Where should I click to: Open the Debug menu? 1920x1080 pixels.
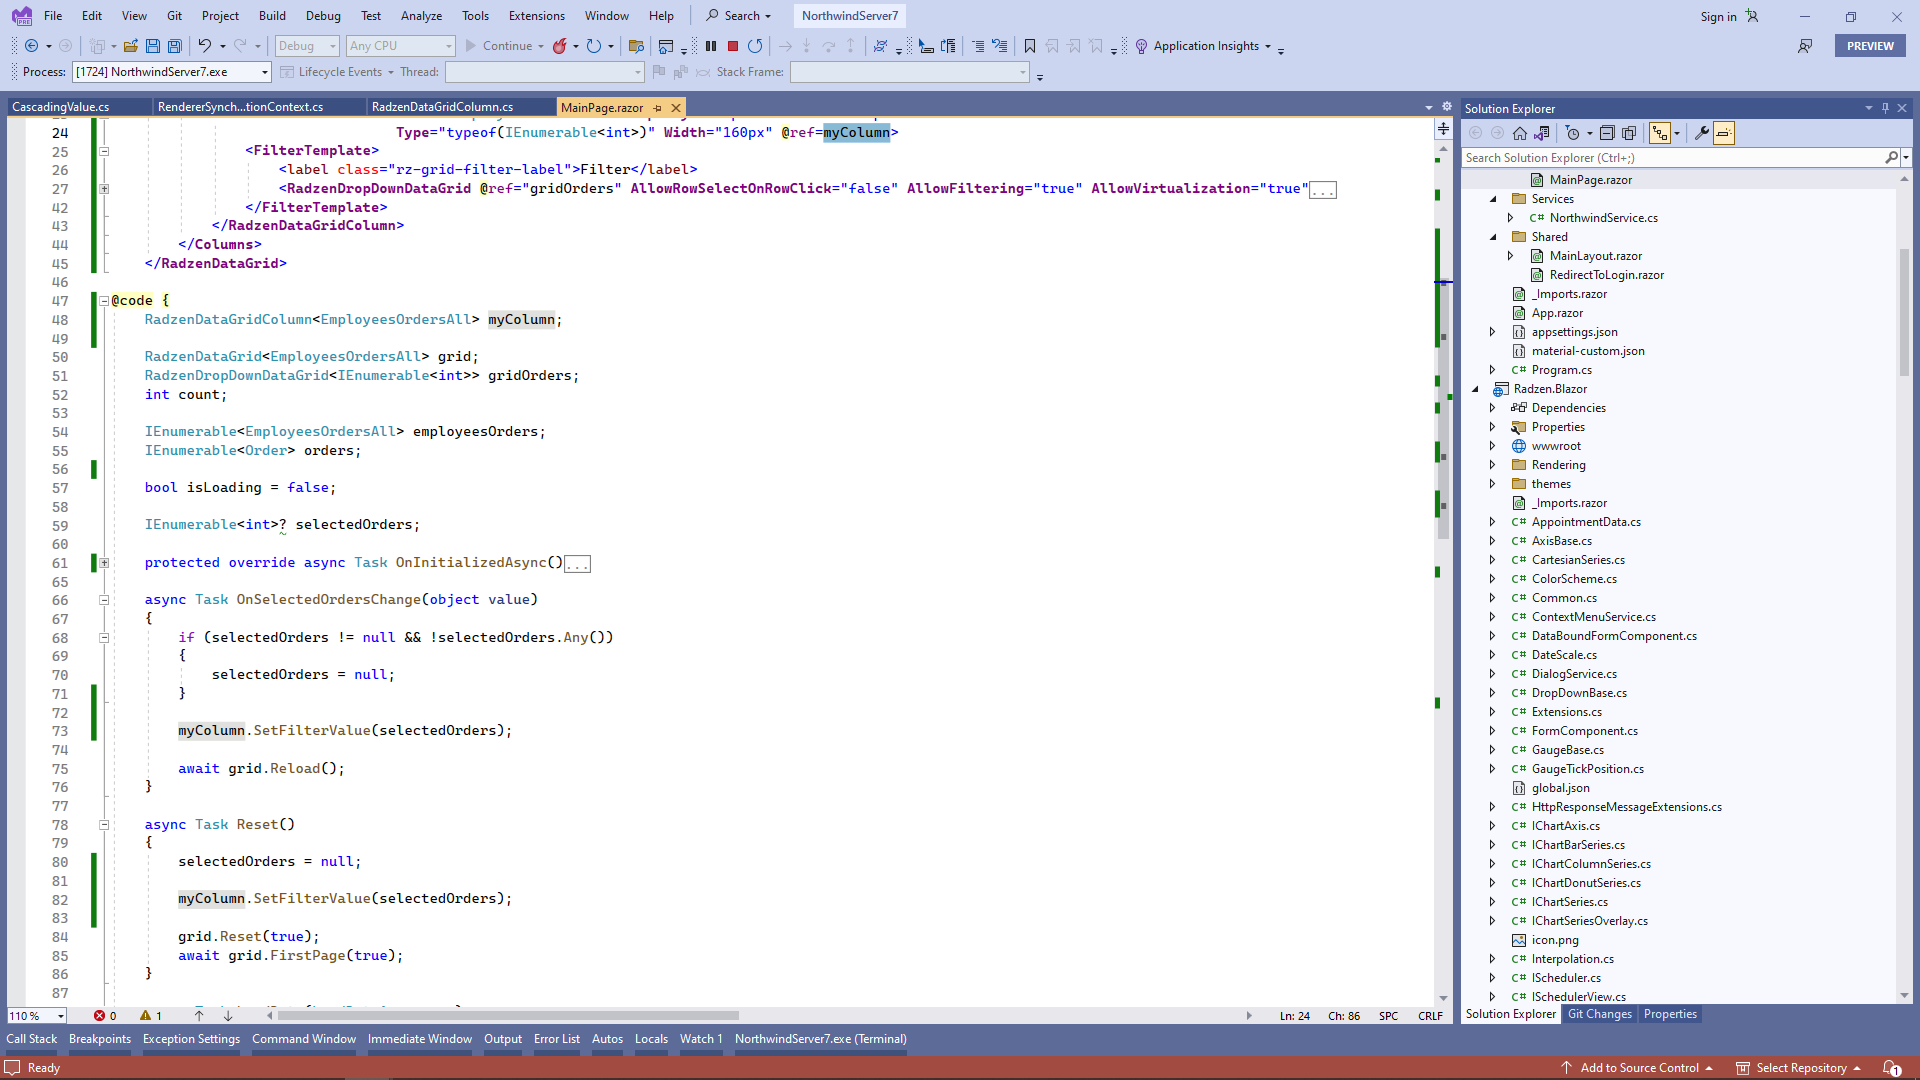point(322,16)
